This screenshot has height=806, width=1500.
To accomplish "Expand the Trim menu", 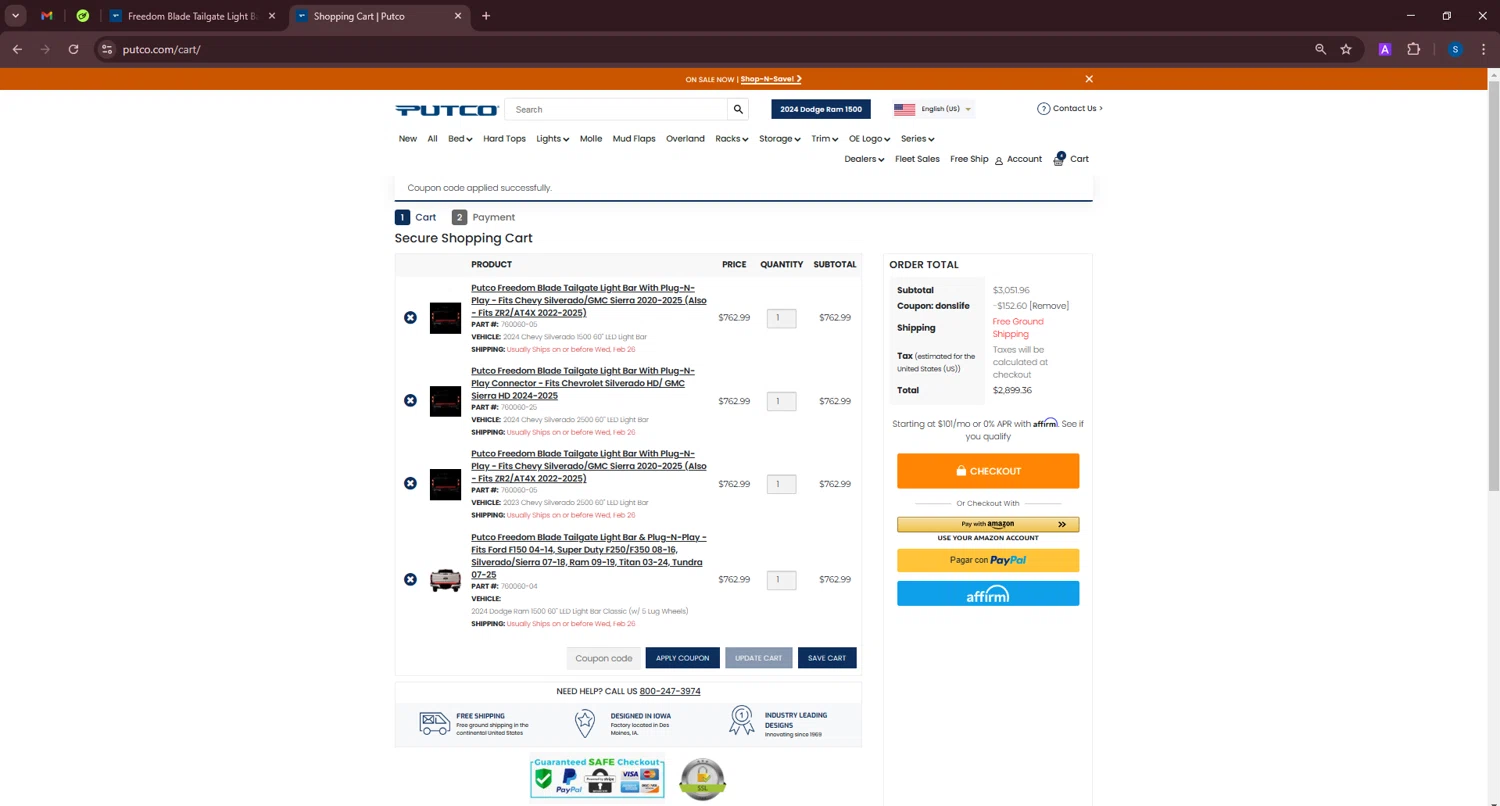I will [824, 139].
